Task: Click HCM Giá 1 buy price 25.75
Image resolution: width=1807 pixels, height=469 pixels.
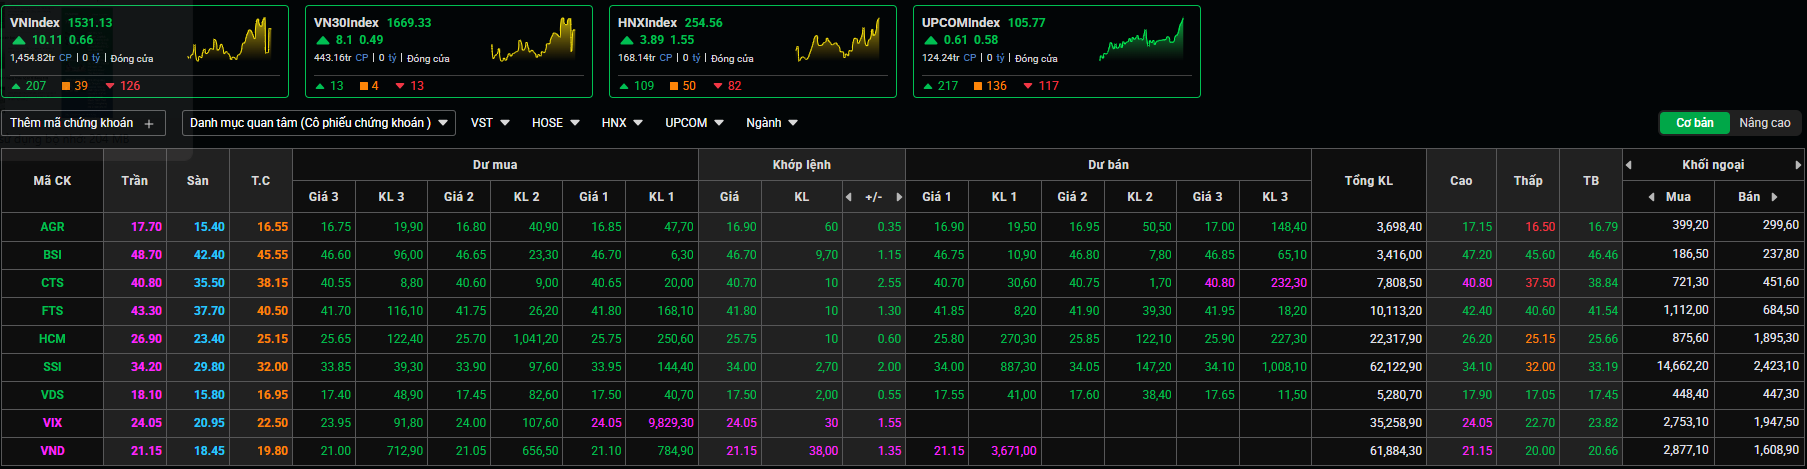Action: (x=606, y=339)
